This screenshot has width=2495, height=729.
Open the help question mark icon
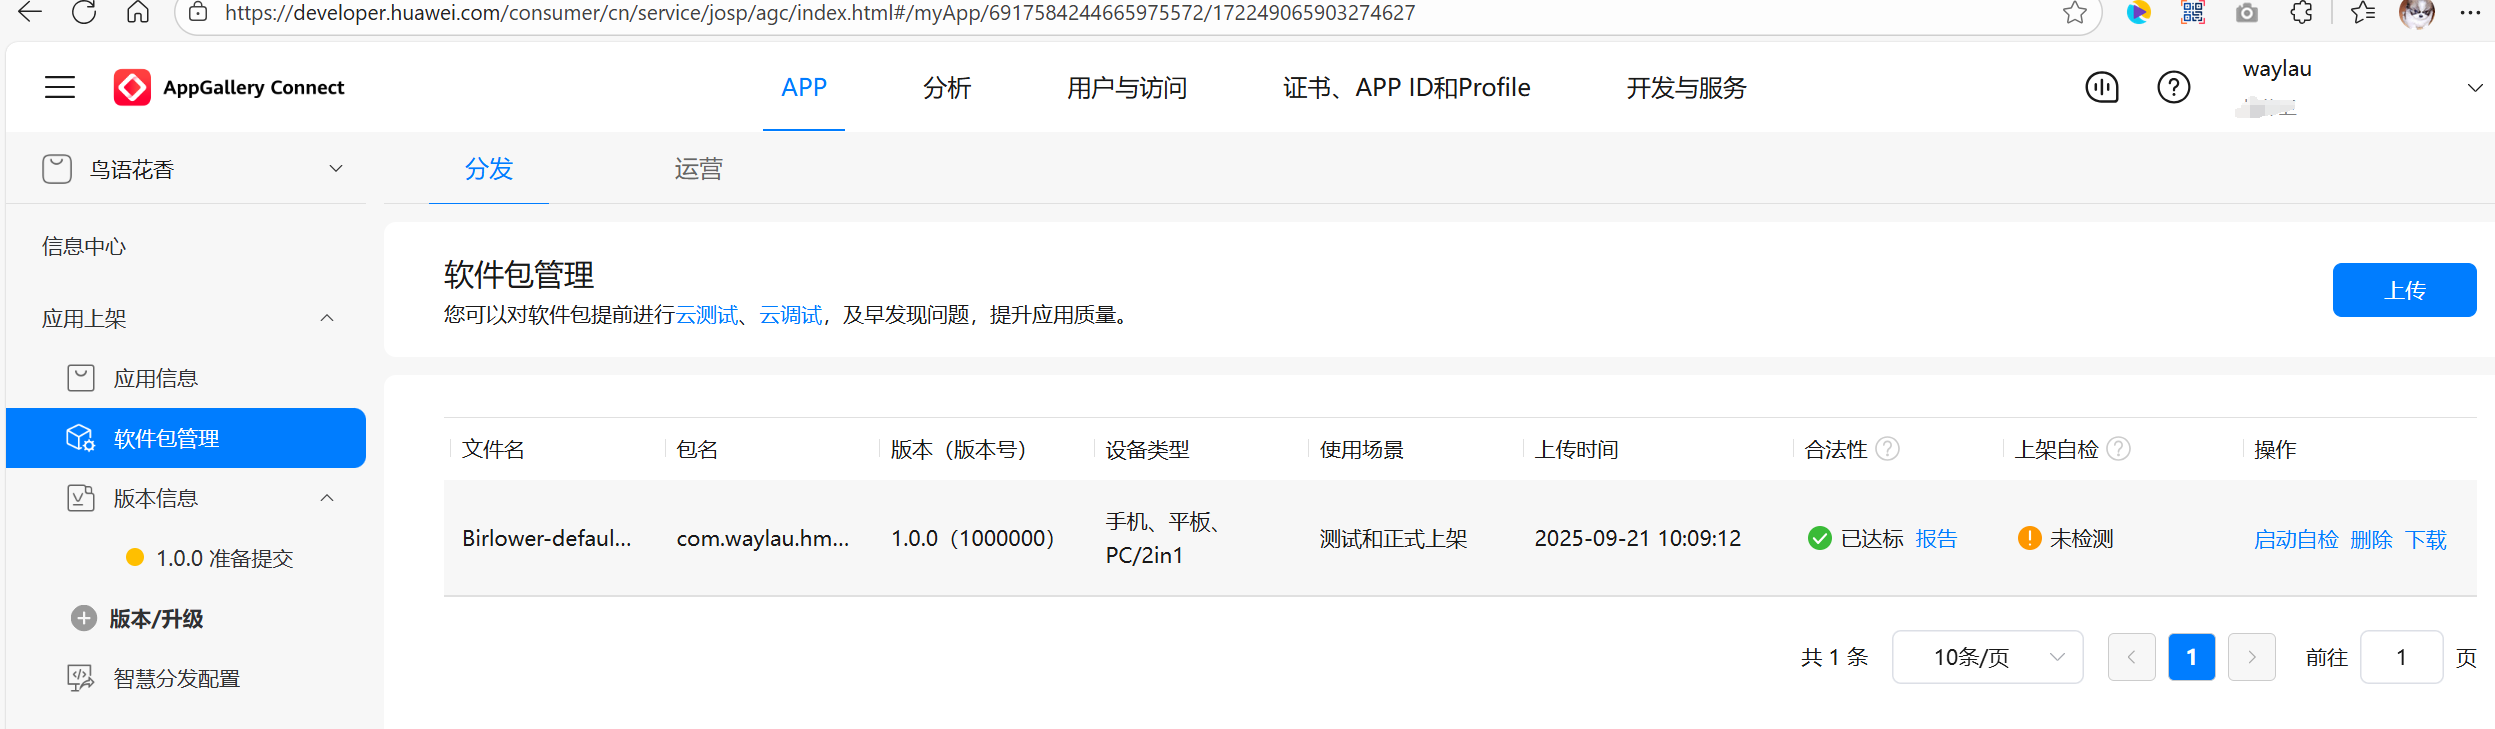tap(2173, 88)
